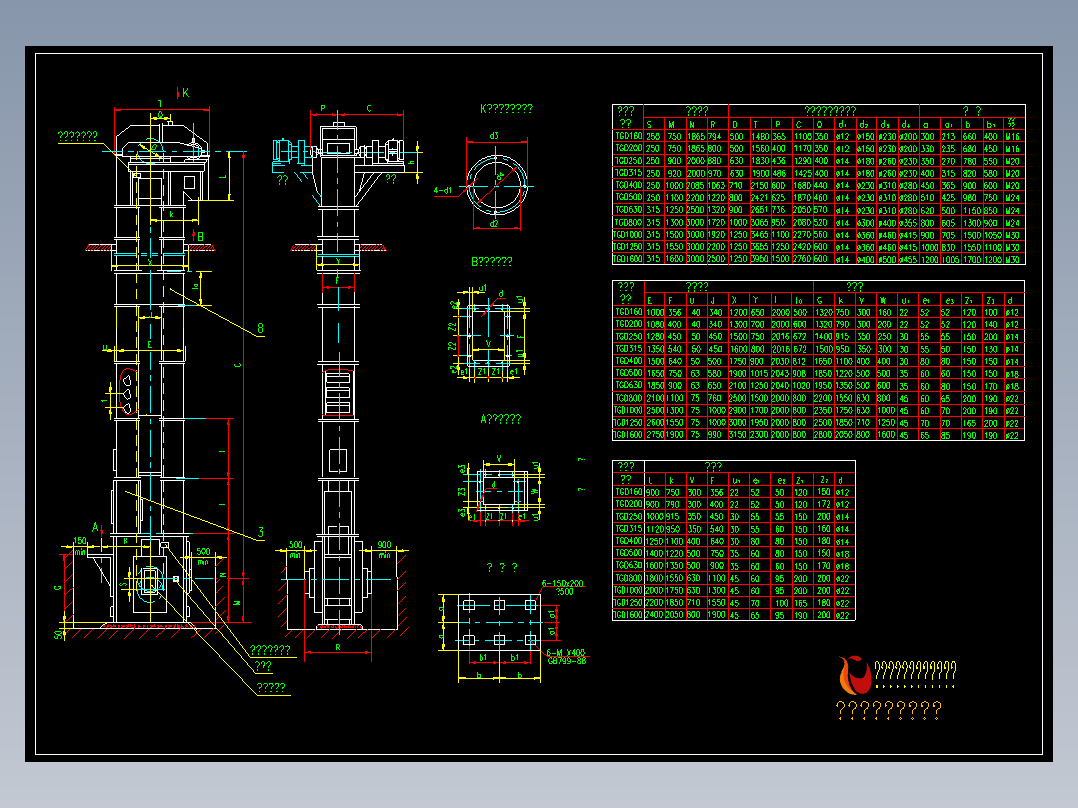Screen dimensions: 1078x808
Task: Click the value 3950 in the TGD1600 row
Action: point(758,259)
